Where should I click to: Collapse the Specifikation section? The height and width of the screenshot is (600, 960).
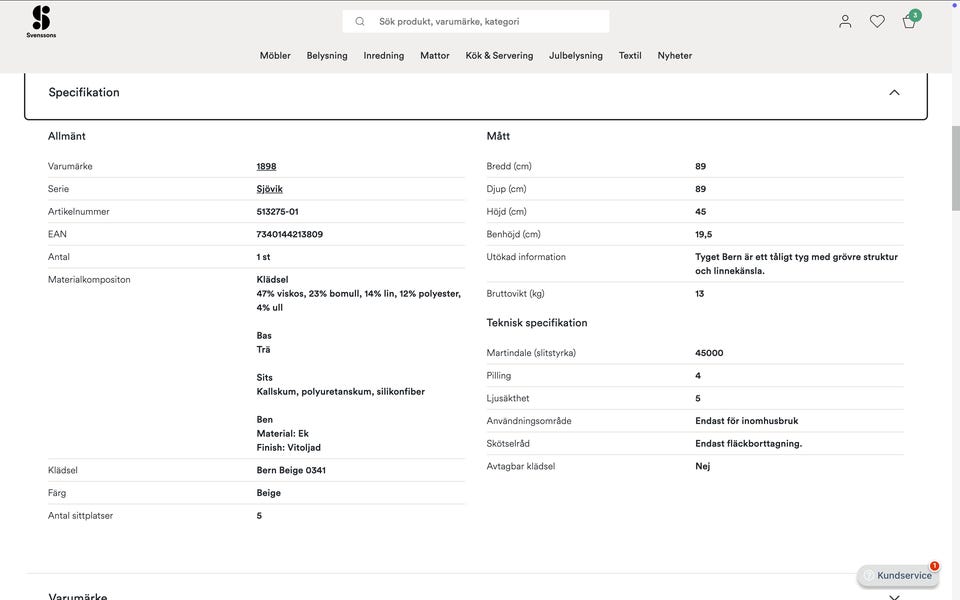point(894,92)
